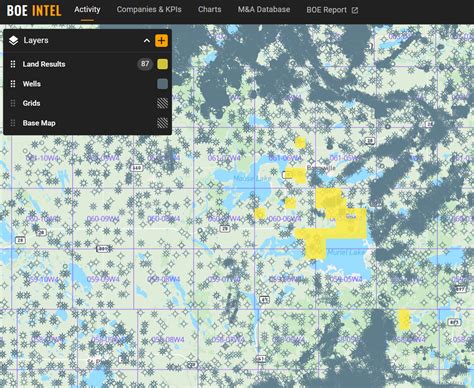The width and height of the screenshot is (474, 388).
Task: Switch to the Charts tab
Action: 209,10
